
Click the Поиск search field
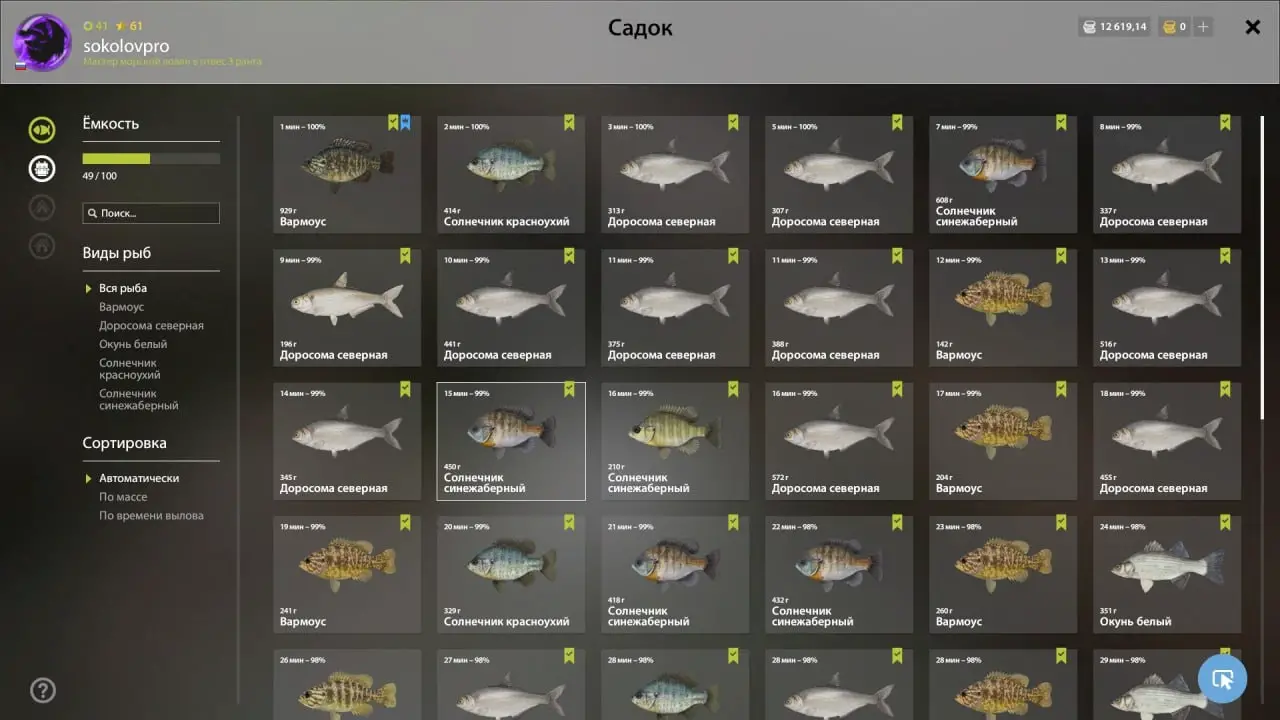[151, 213]
